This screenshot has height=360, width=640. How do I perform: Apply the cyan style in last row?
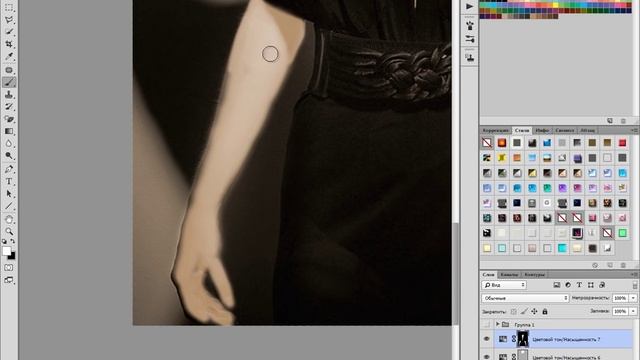[x=562, y=248]
